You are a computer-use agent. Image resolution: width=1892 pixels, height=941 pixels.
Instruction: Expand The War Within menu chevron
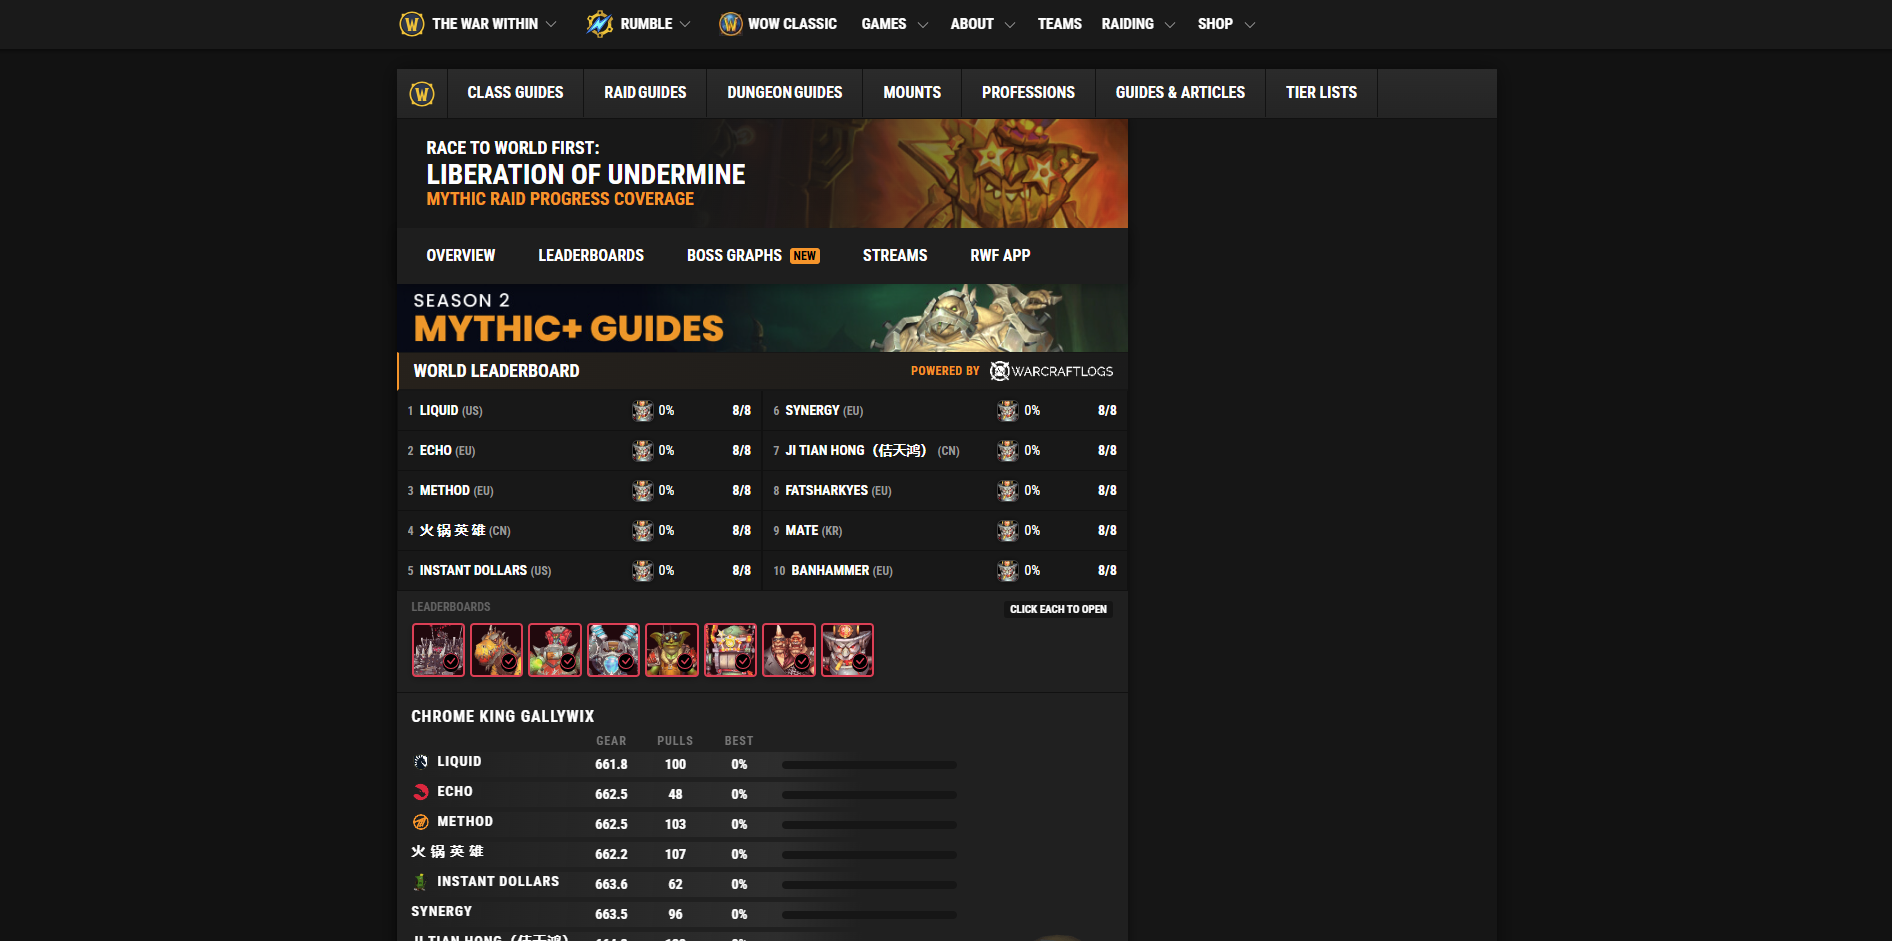(x=551, y=25)
